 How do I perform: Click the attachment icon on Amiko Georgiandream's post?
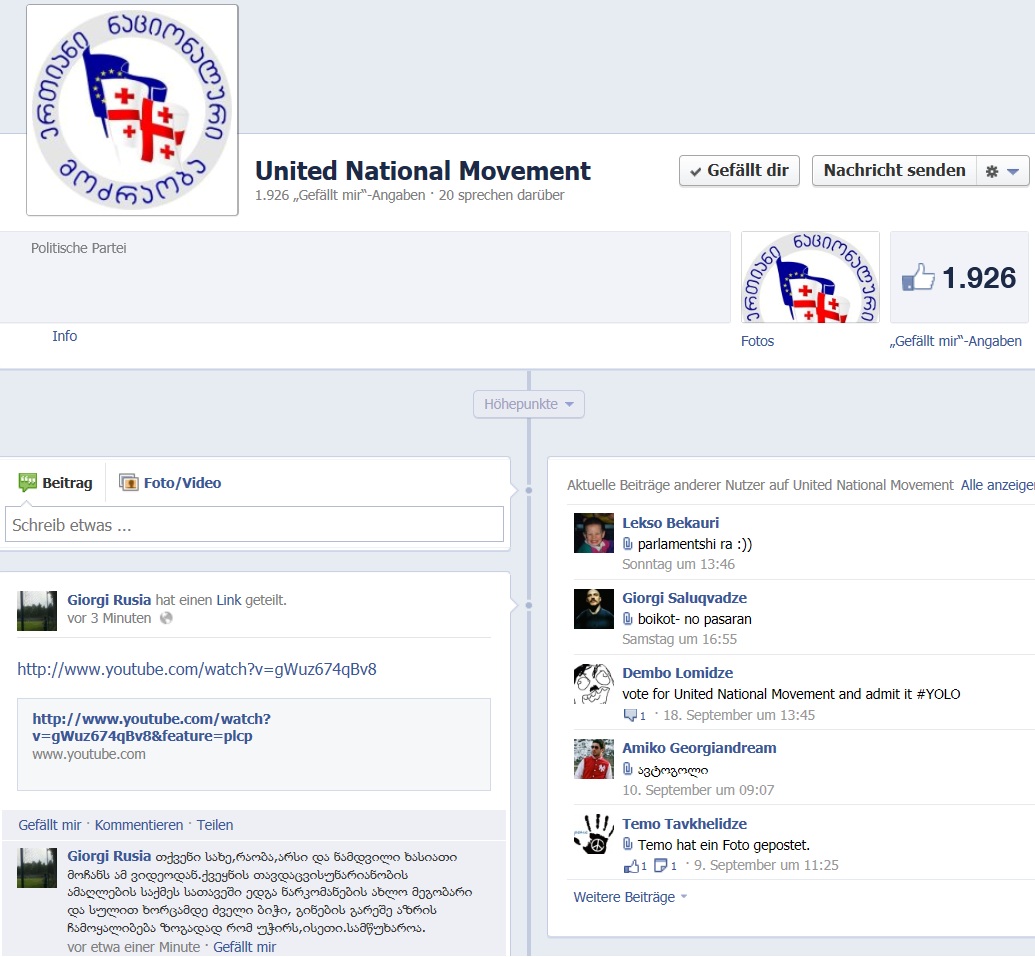point(628,770)
